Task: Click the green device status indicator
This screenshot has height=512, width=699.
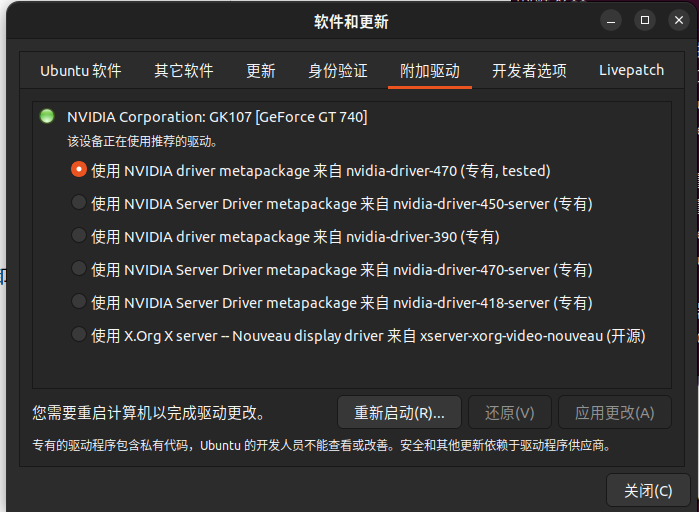Action: (x=47, y=116)
